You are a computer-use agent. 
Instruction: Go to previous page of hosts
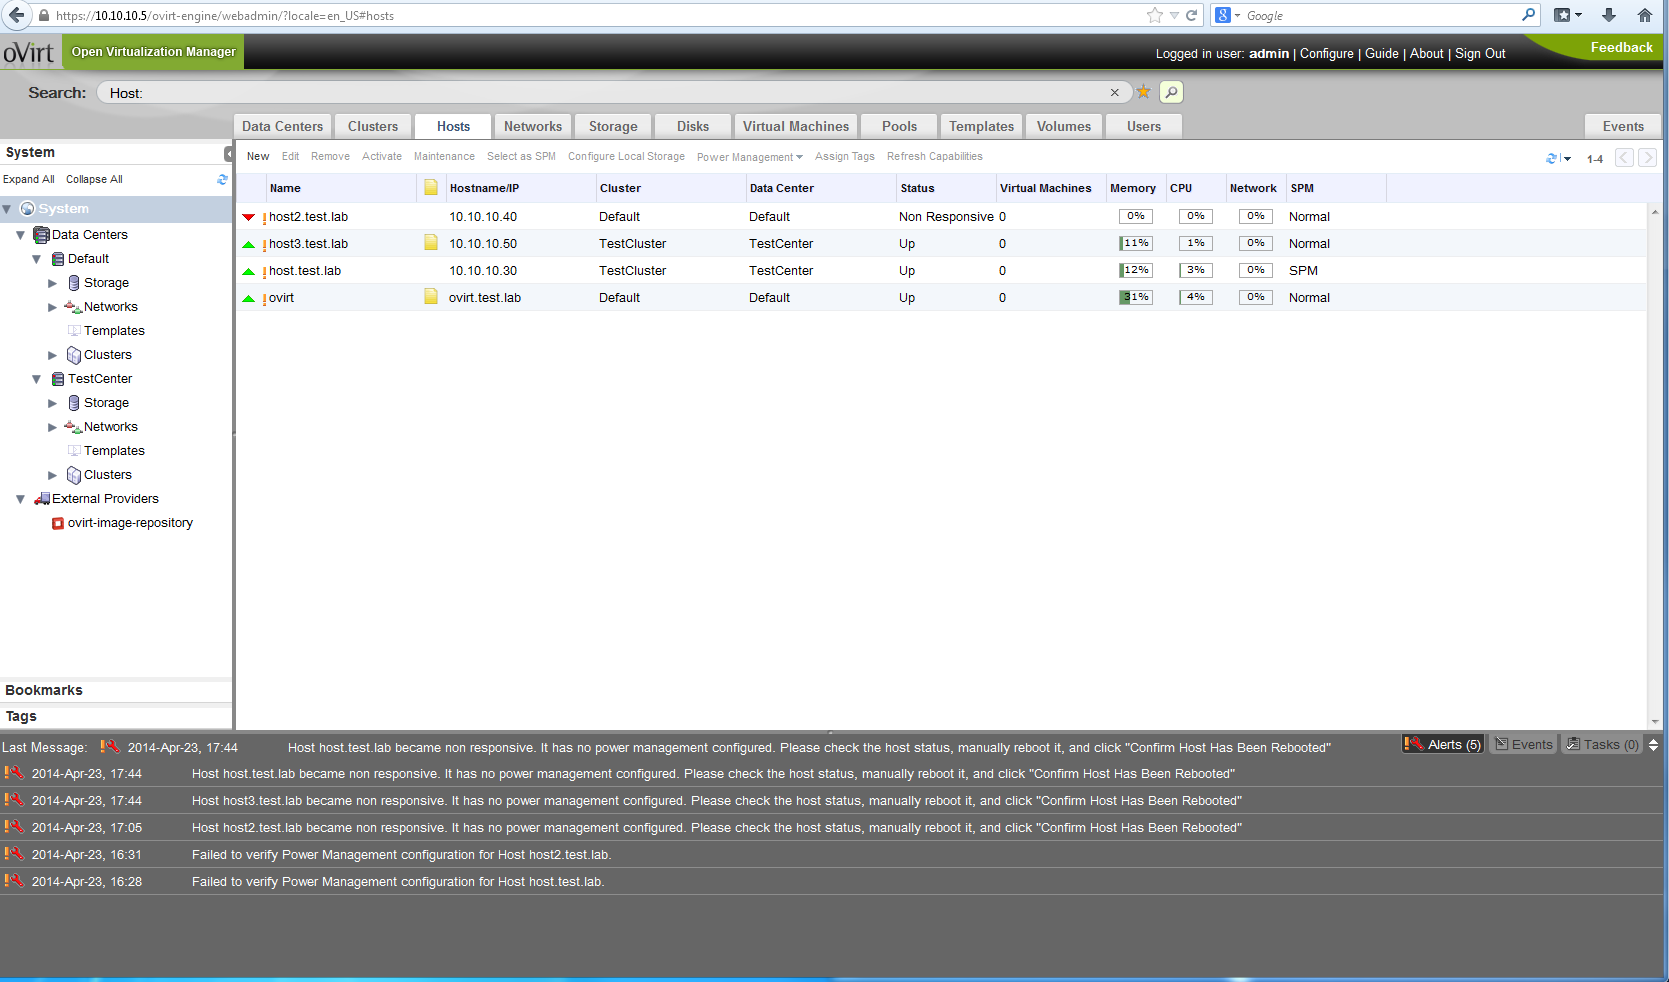pos(1625,158)
